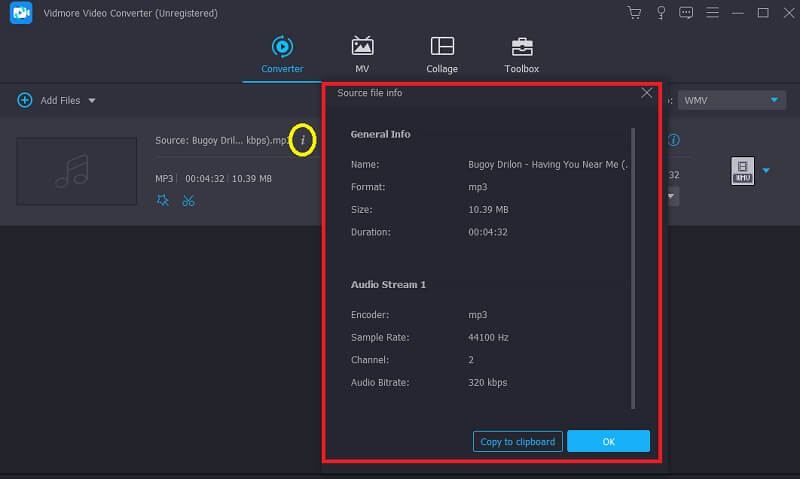Screen dimensions: 800x479
Task: Open the WMV convert-all format dropdown
Action: (x=731, y=100)
